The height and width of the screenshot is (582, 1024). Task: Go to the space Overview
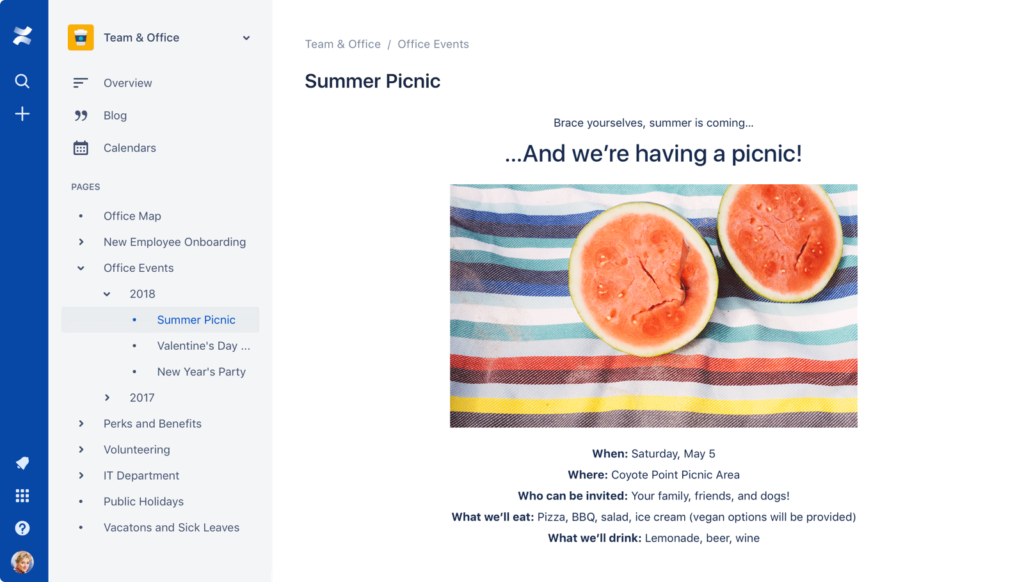point(127,83)
